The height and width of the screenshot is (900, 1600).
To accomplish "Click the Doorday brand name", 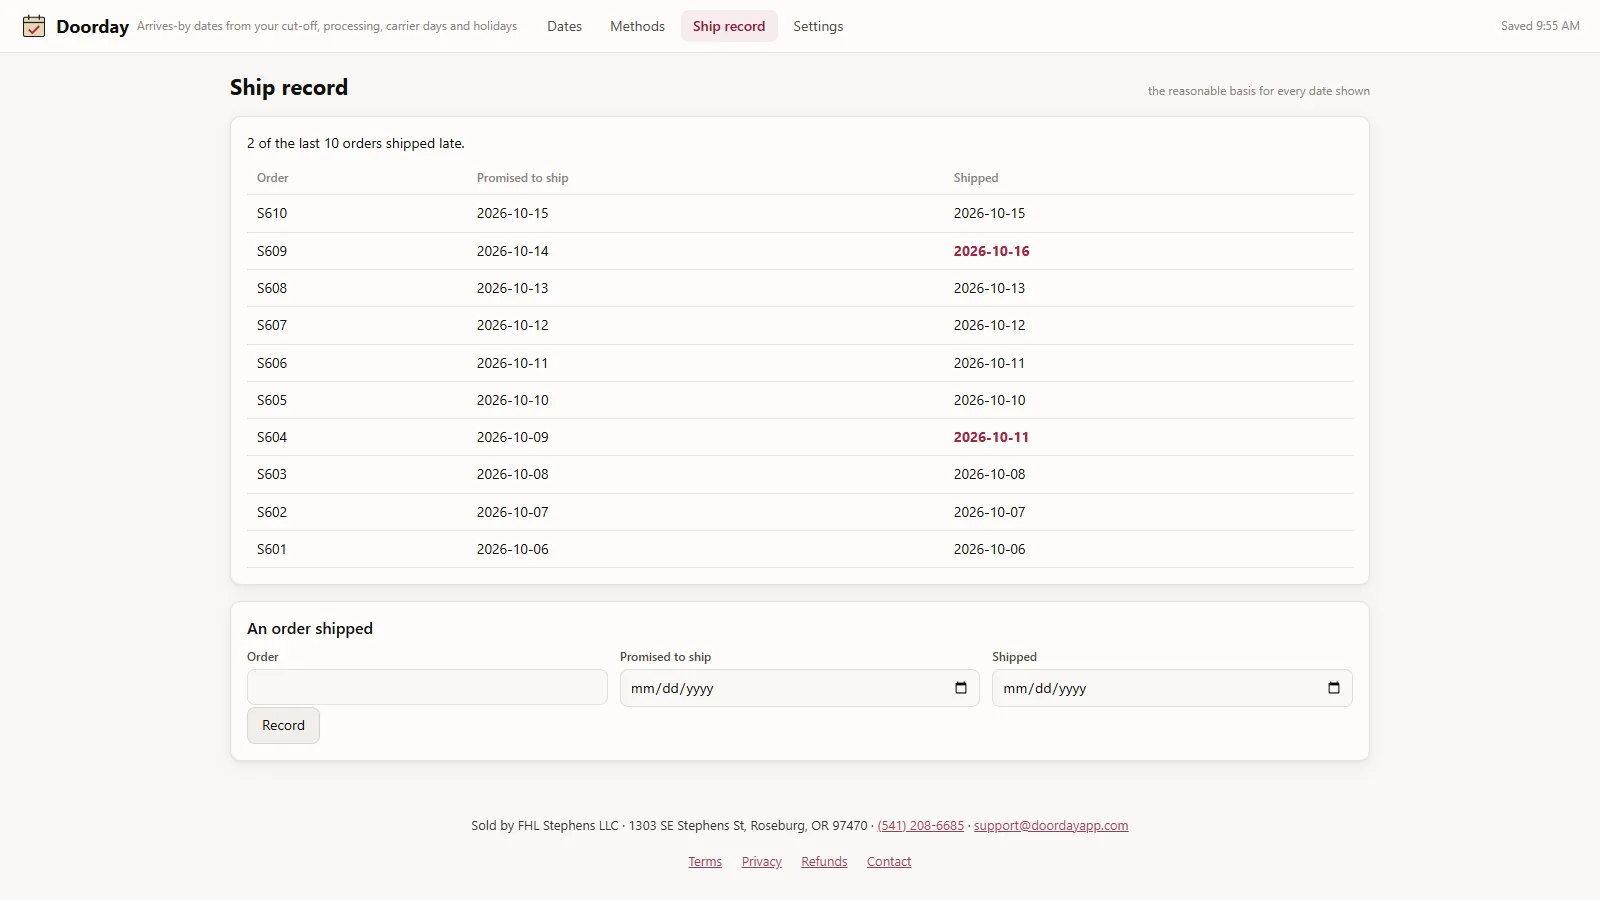I will [x=92, y=27].
